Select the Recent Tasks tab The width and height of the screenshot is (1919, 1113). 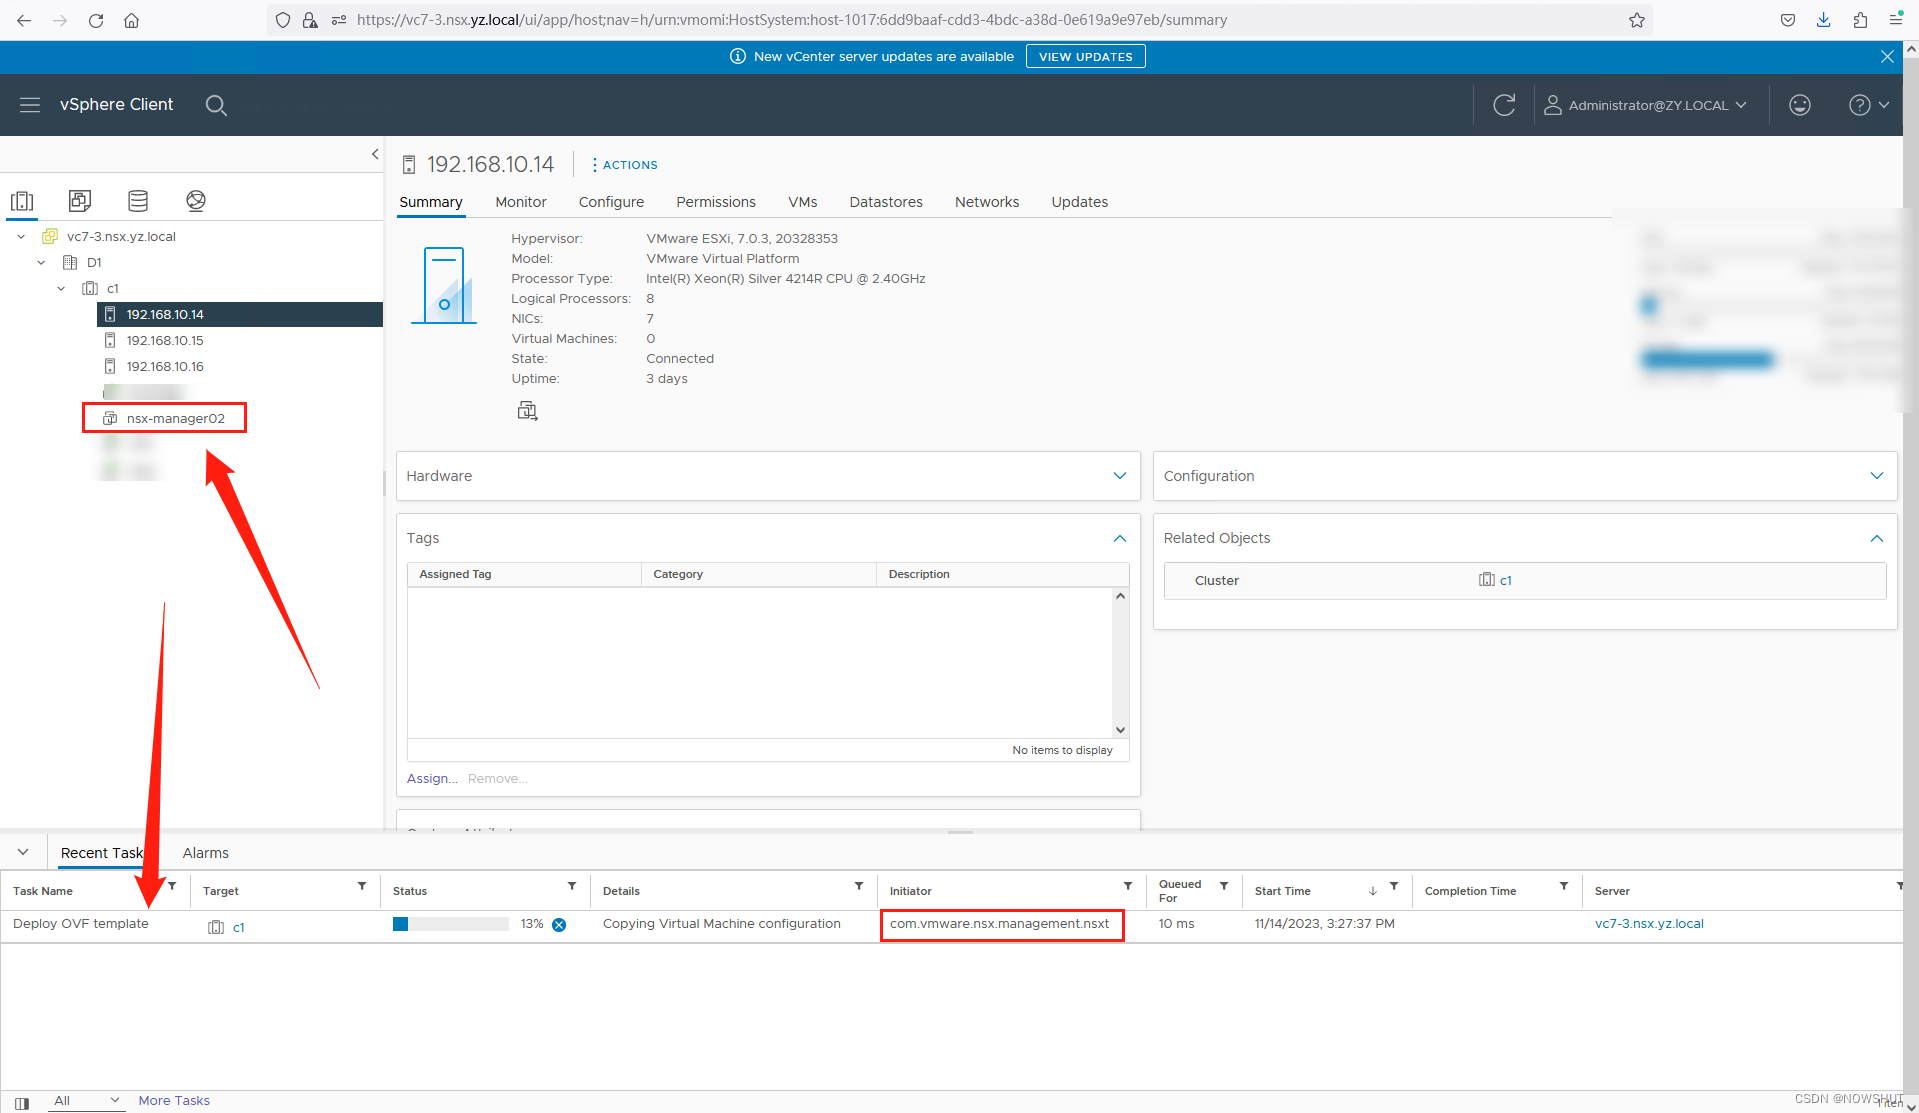pos(103,853)
